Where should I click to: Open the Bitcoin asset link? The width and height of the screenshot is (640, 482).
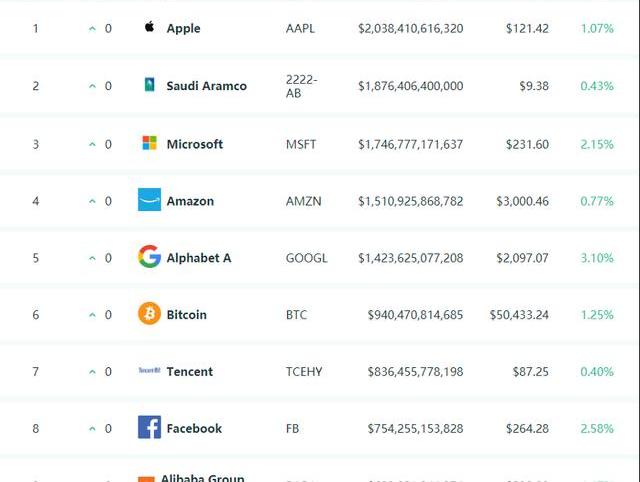[186, 315]
